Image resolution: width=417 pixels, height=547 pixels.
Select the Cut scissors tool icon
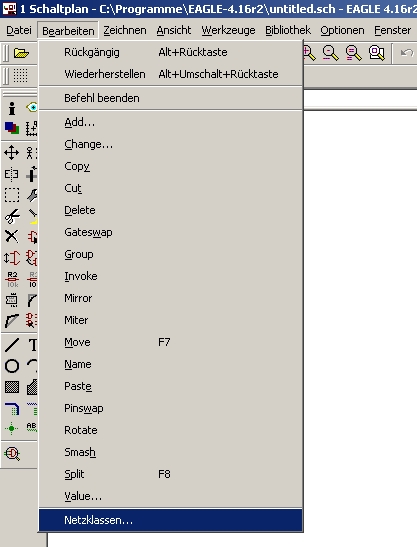12,216
